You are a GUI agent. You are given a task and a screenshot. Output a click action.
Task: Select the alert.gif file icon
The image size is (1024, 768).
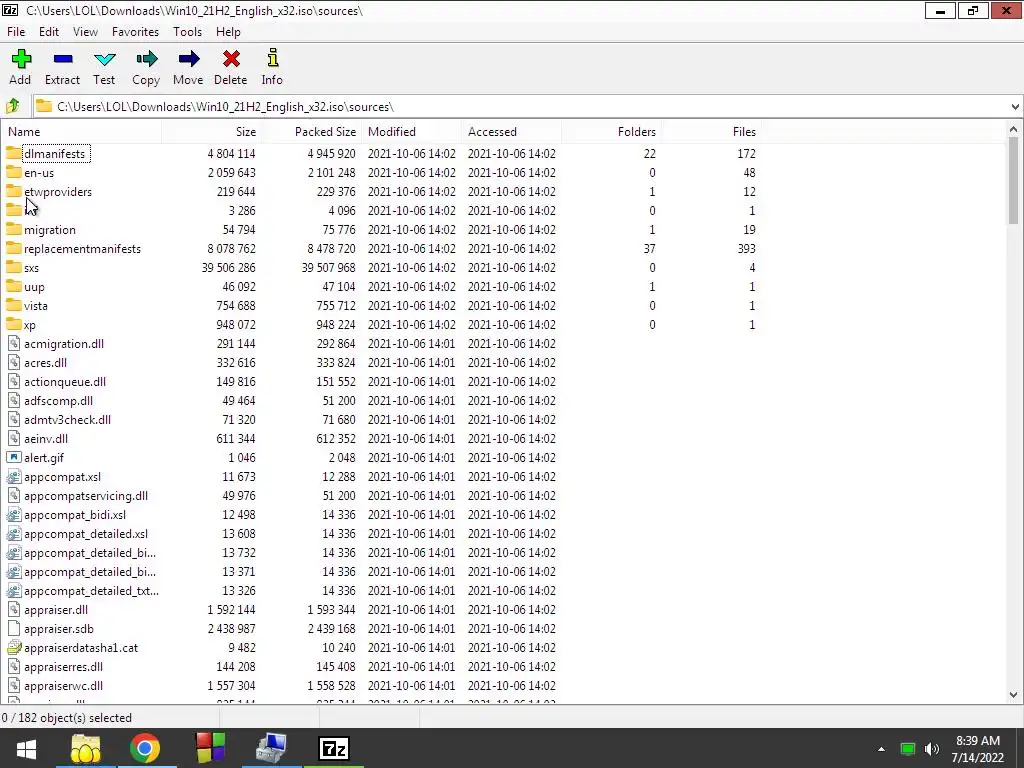tap(14, 457)
